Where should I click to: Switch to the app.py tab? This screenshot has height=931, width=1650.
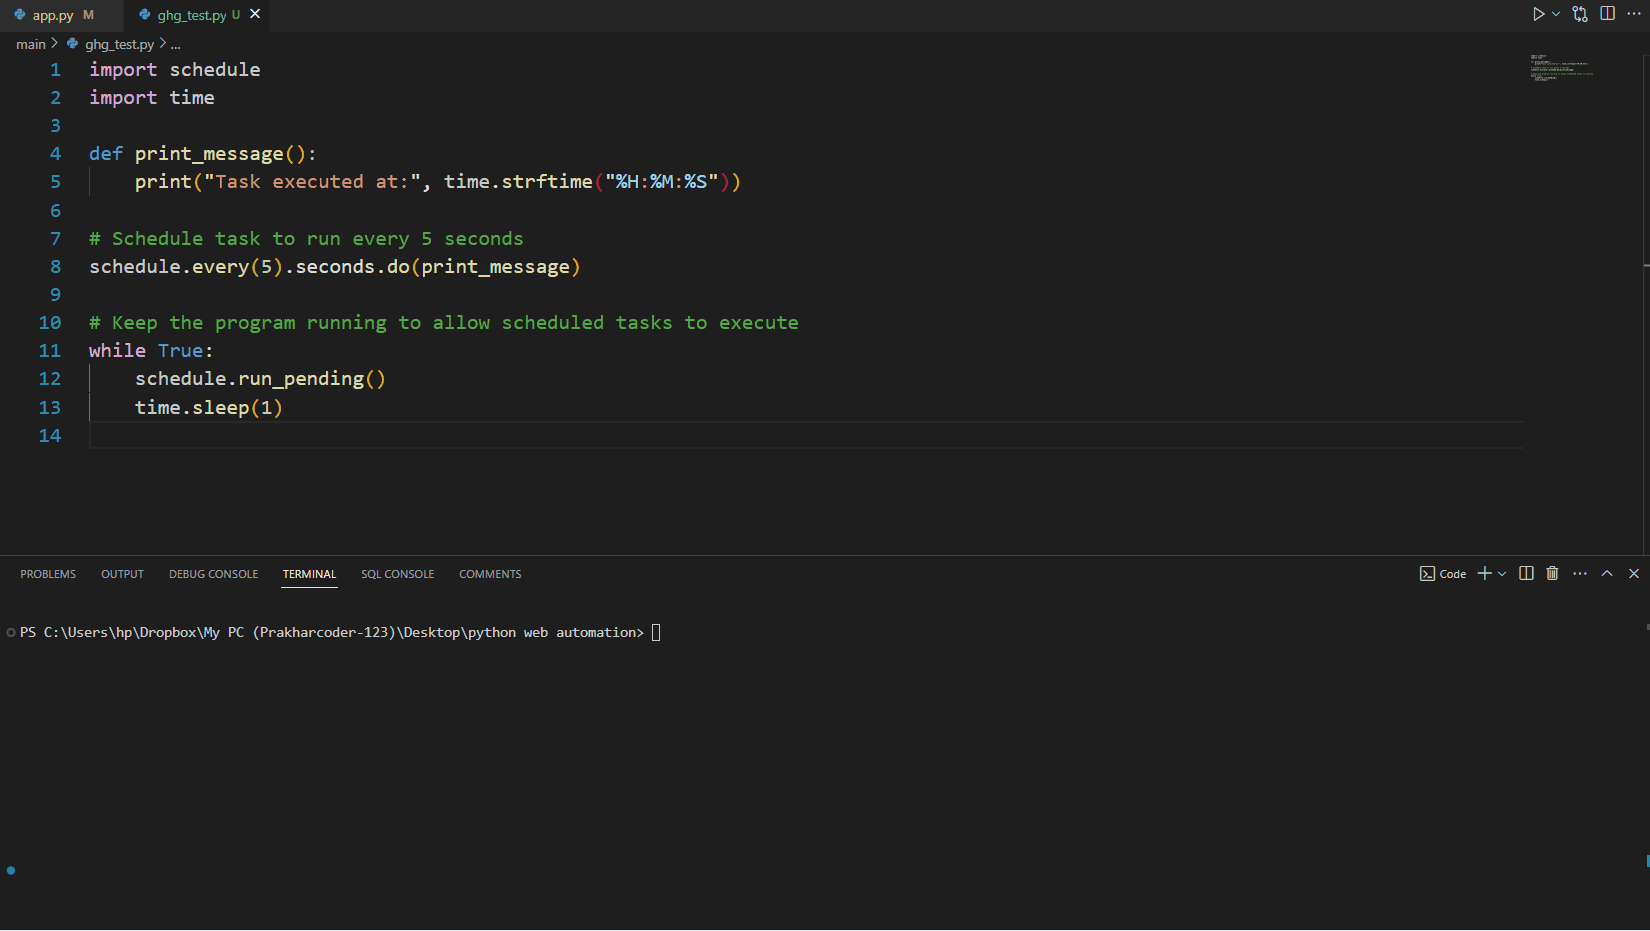[x=52, y=15]
